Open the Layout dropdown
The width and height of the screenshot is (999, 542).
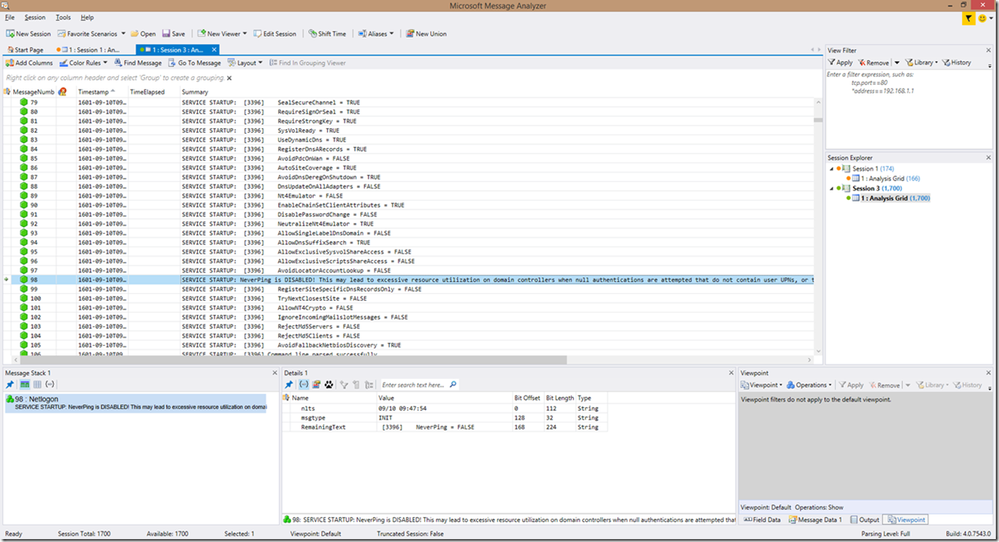pos(245,63)
